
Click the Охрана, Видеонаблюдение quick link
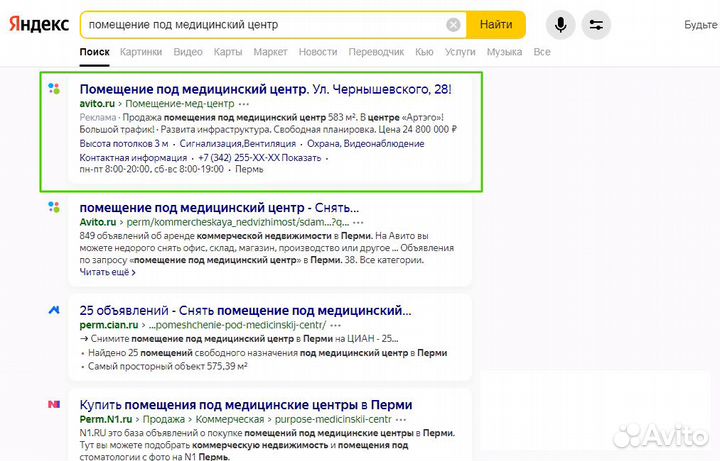point(366,144)
